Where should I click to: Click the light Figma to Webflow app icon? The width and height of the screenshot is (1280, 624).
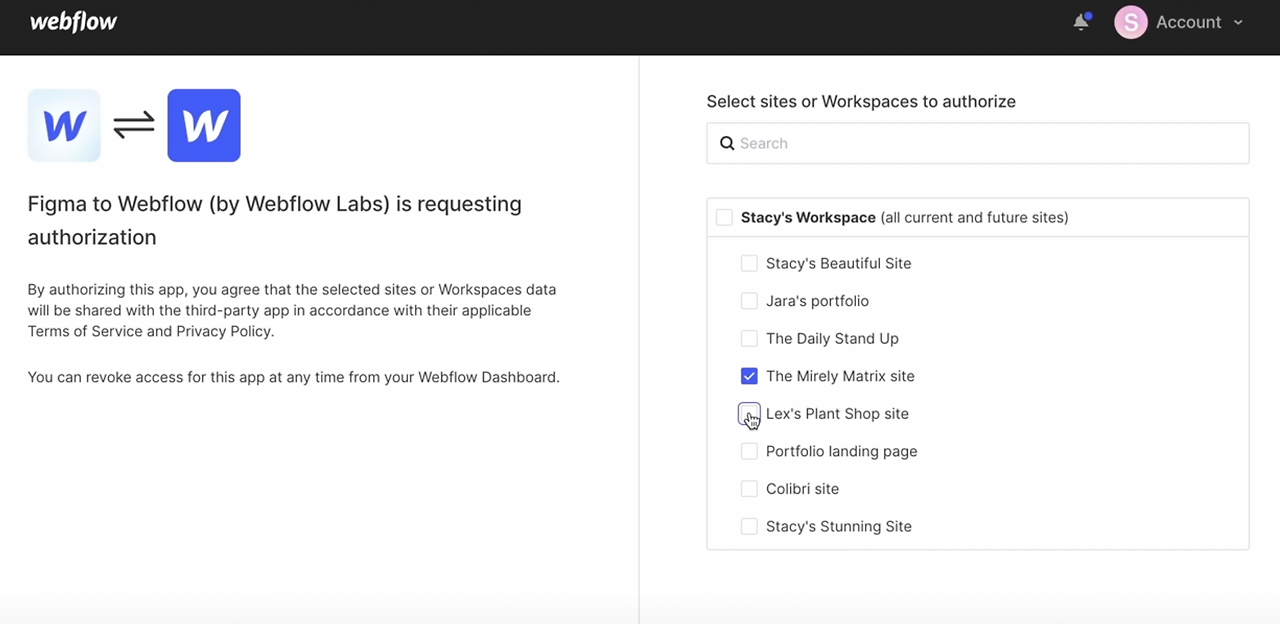(64, 125)
